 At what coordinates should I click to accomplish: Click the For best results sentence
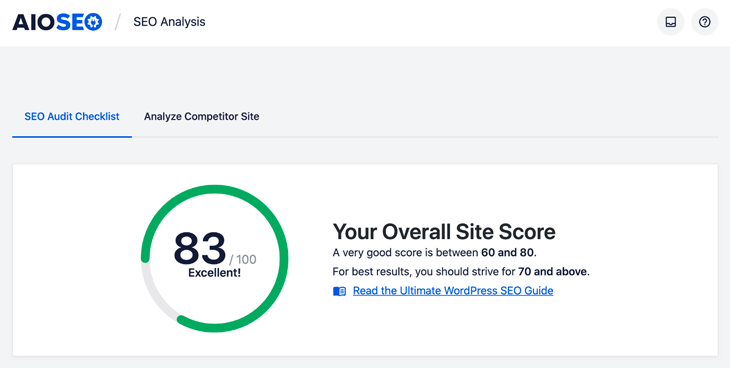pos(461,272)
